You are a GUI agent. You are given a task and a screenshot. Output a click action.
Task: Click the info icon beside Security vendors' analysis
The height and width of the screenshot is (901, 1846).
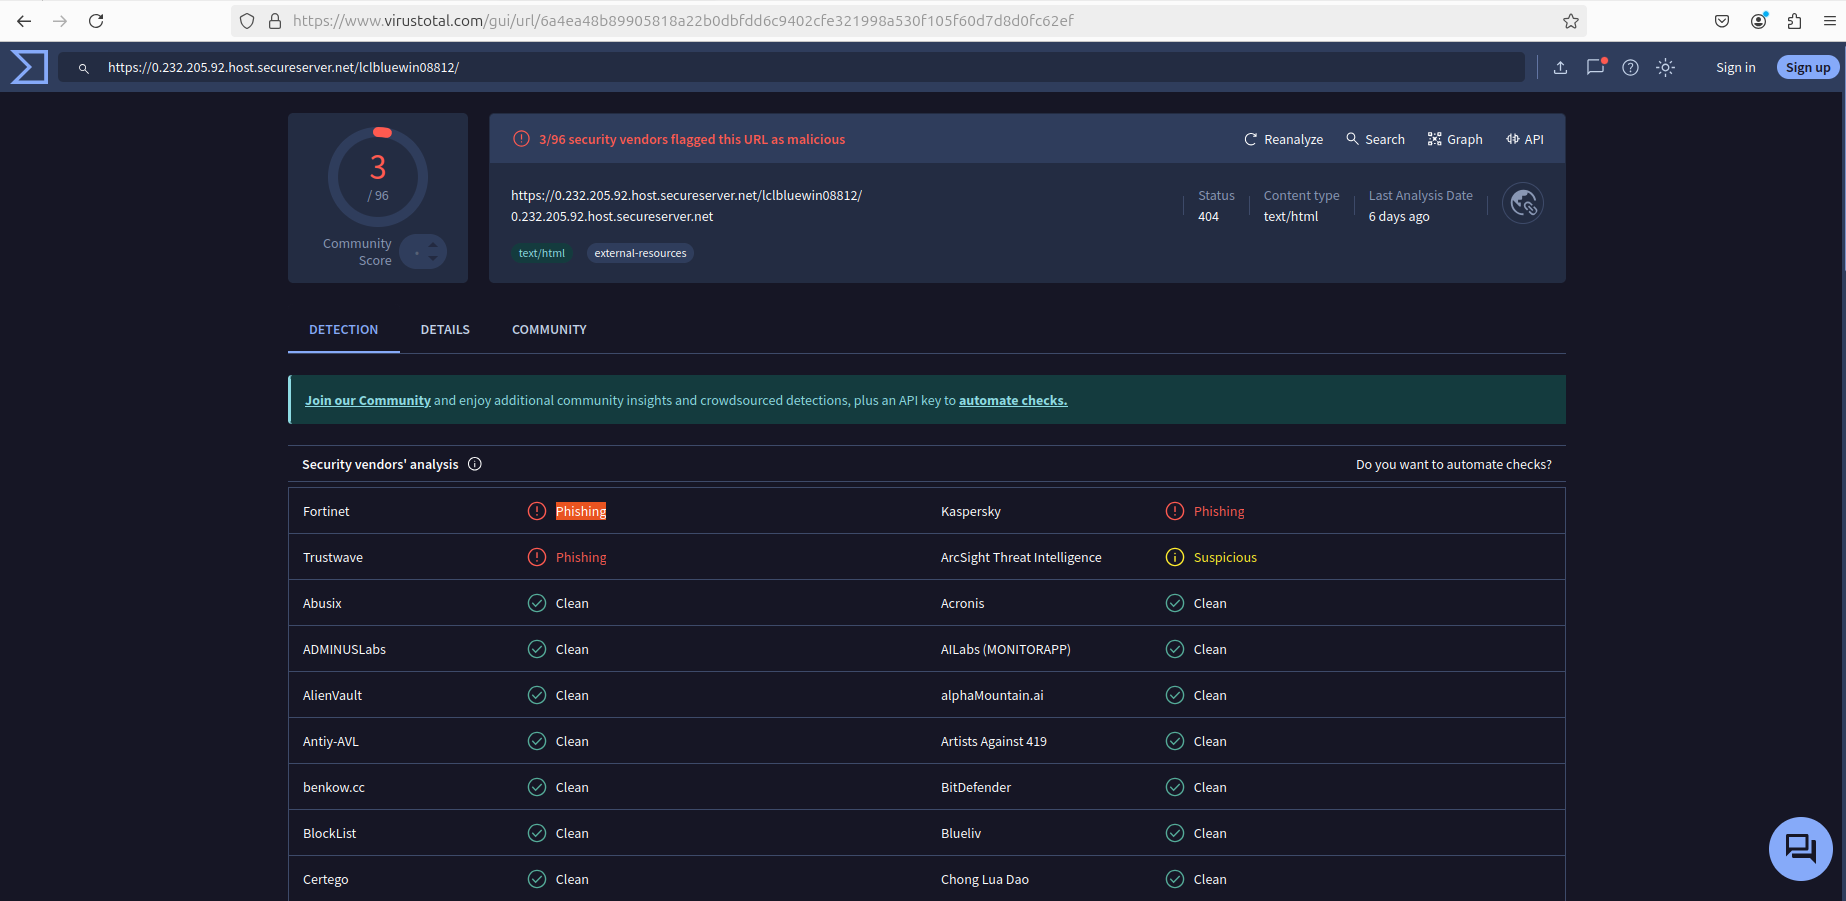(475, 464)
